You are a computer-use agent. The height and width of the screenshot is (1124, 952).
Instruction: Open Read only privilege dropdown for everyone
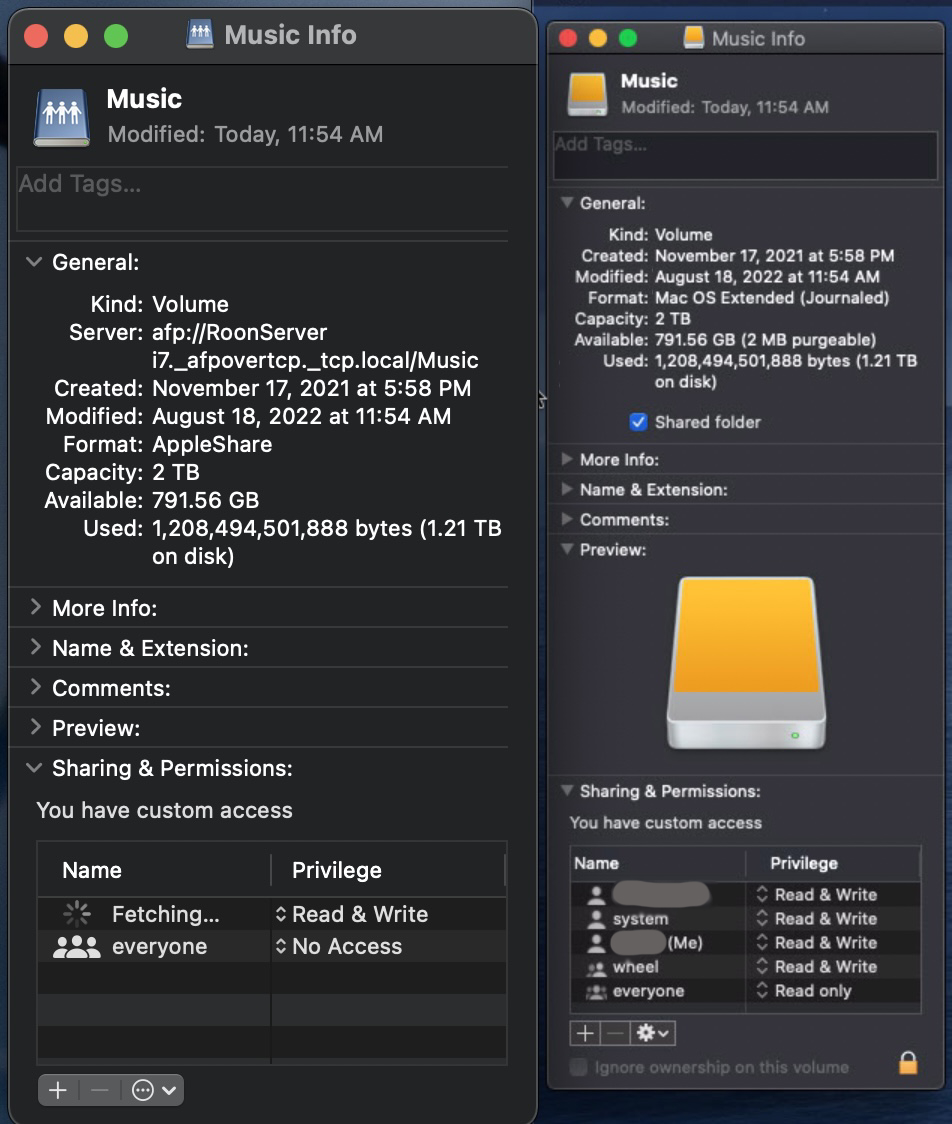pyautogui.click(x=804, y=991)
